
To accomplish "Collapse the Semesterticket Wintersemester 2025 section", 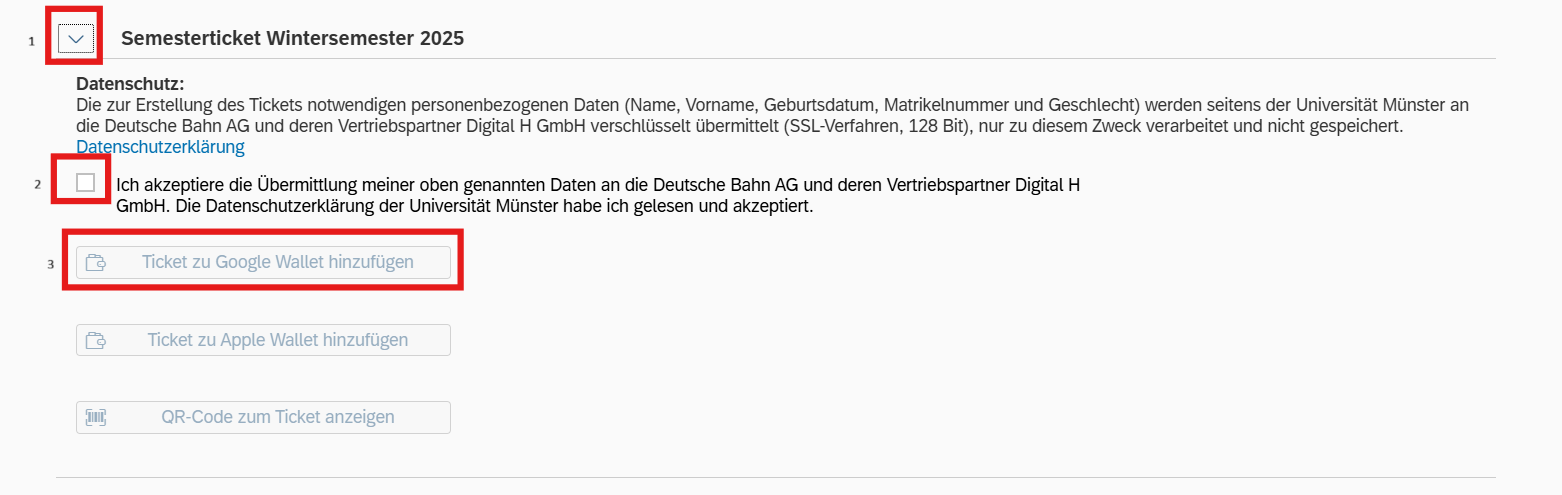I will 75,39.
